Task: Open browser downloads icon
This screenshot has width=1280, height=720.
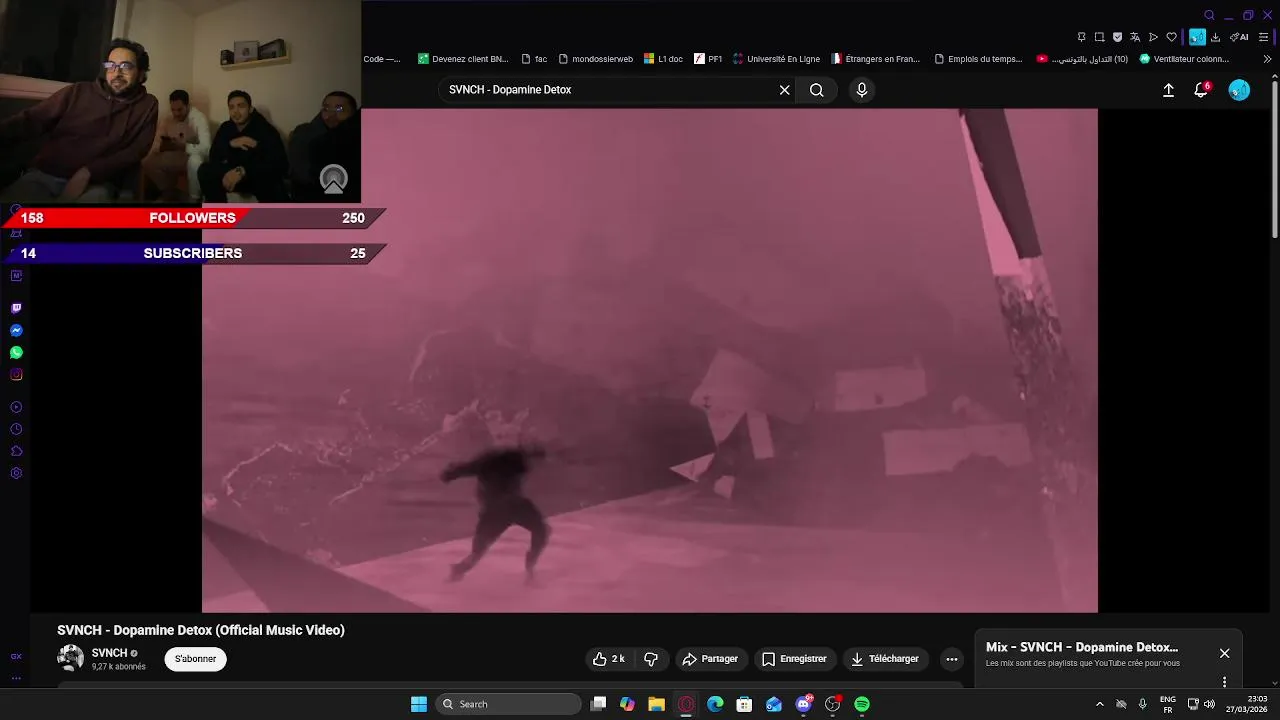Action: point(1215,37)
